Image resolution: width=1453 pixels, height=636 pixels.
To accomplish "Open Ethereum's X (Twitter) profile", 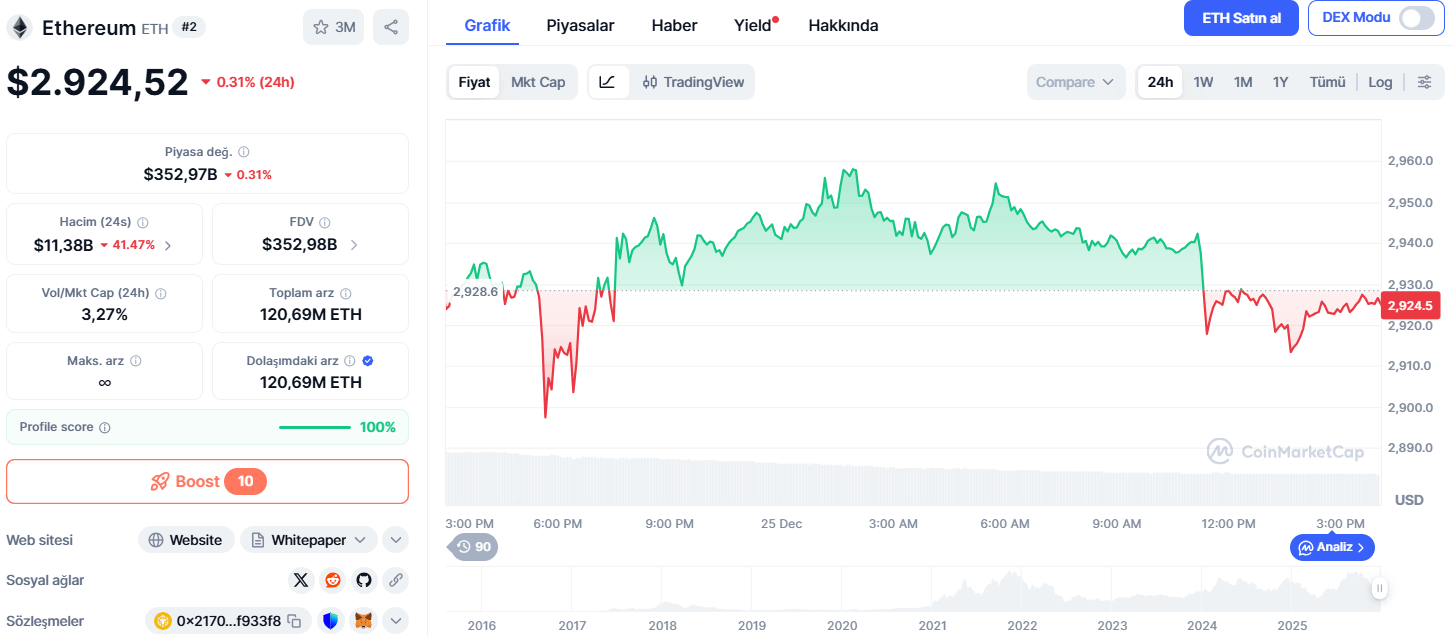I will pos(301,580).
